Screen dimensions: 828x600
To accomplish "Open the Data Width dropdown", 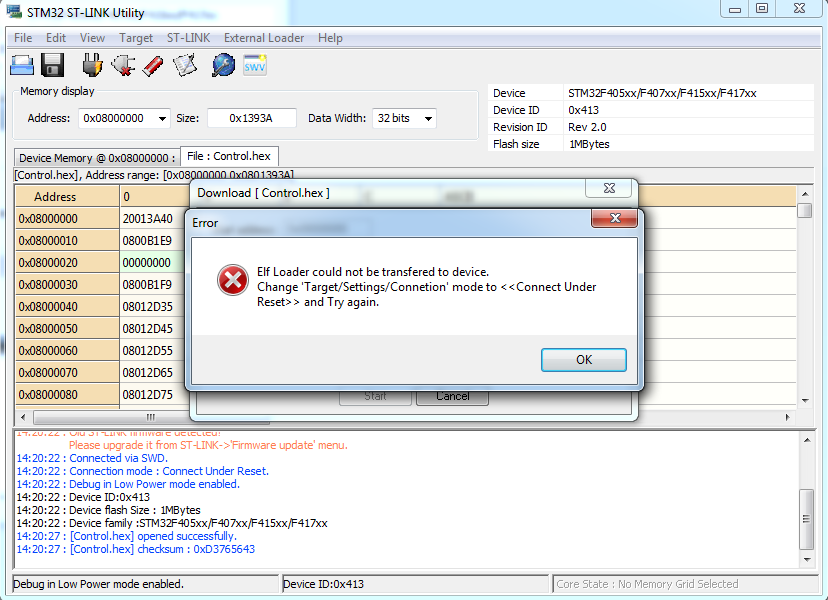I will pos(428,118).
